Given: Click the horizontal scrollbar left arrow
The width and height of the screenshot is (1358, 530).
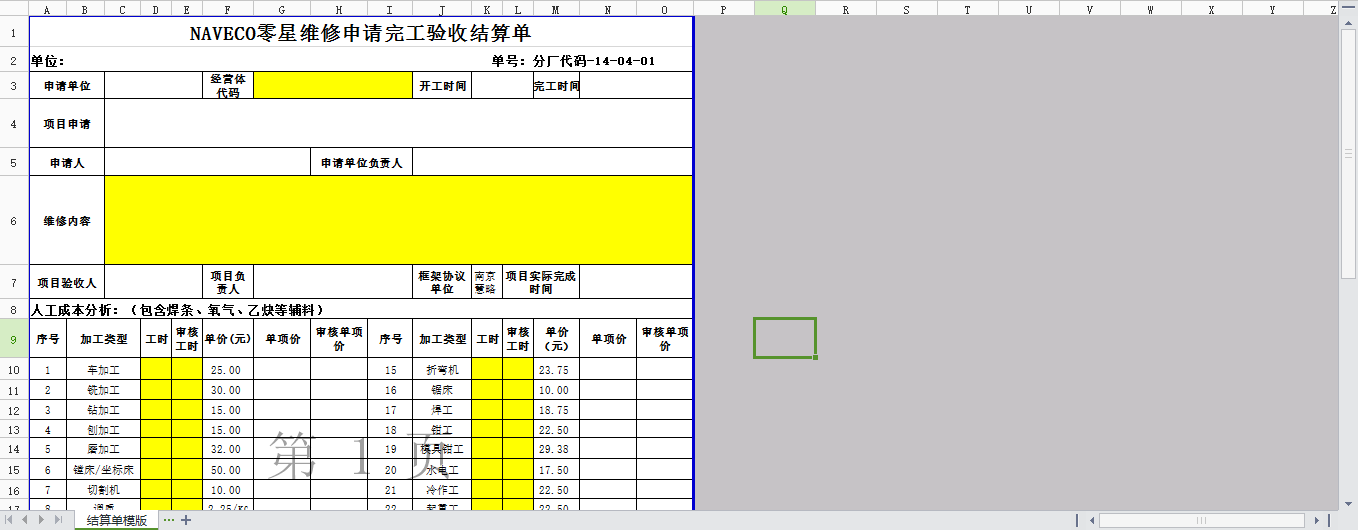Looking at the screenshot, I should pos(1091,520).
